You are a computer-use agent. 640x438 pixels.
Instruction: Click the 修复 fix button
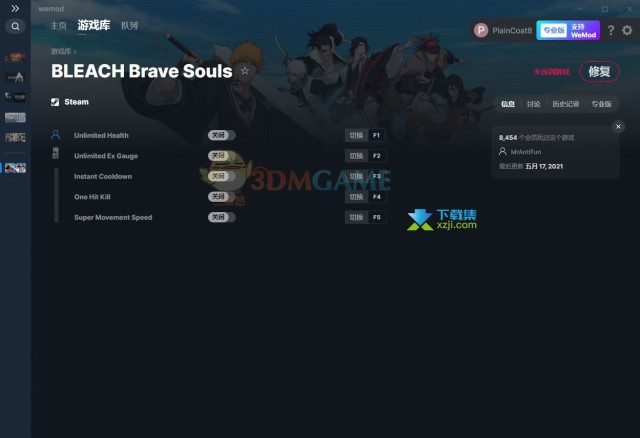tap(599, 72)
